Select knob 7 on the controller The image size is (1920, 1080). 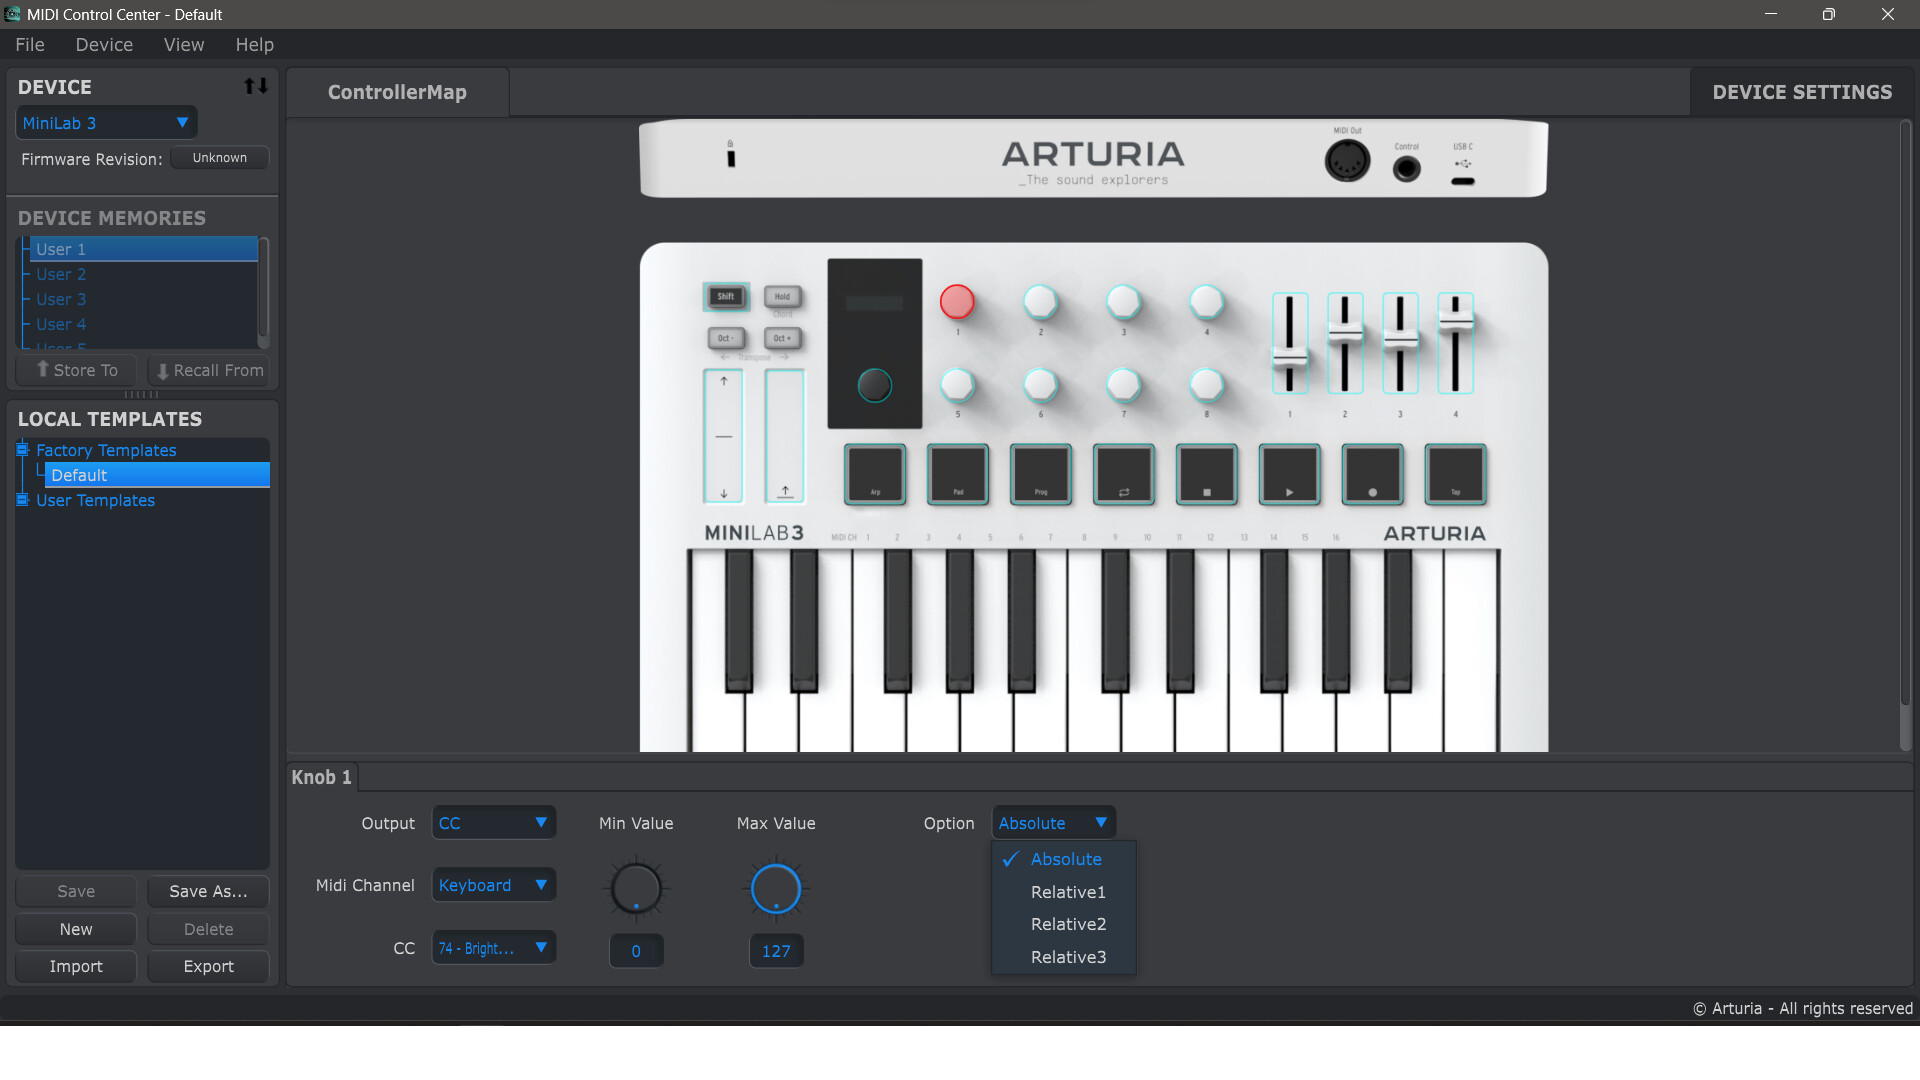click(x=1123, y=385)
